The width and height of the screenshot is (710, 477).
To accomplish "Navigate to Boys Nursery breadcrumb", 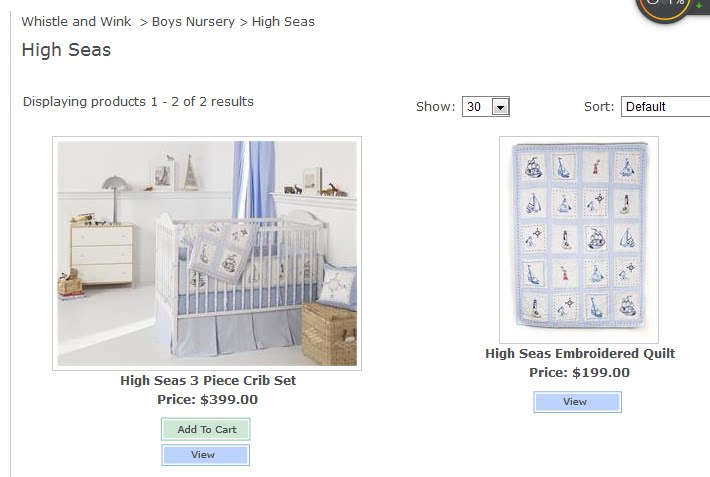I will pos(193,21).
